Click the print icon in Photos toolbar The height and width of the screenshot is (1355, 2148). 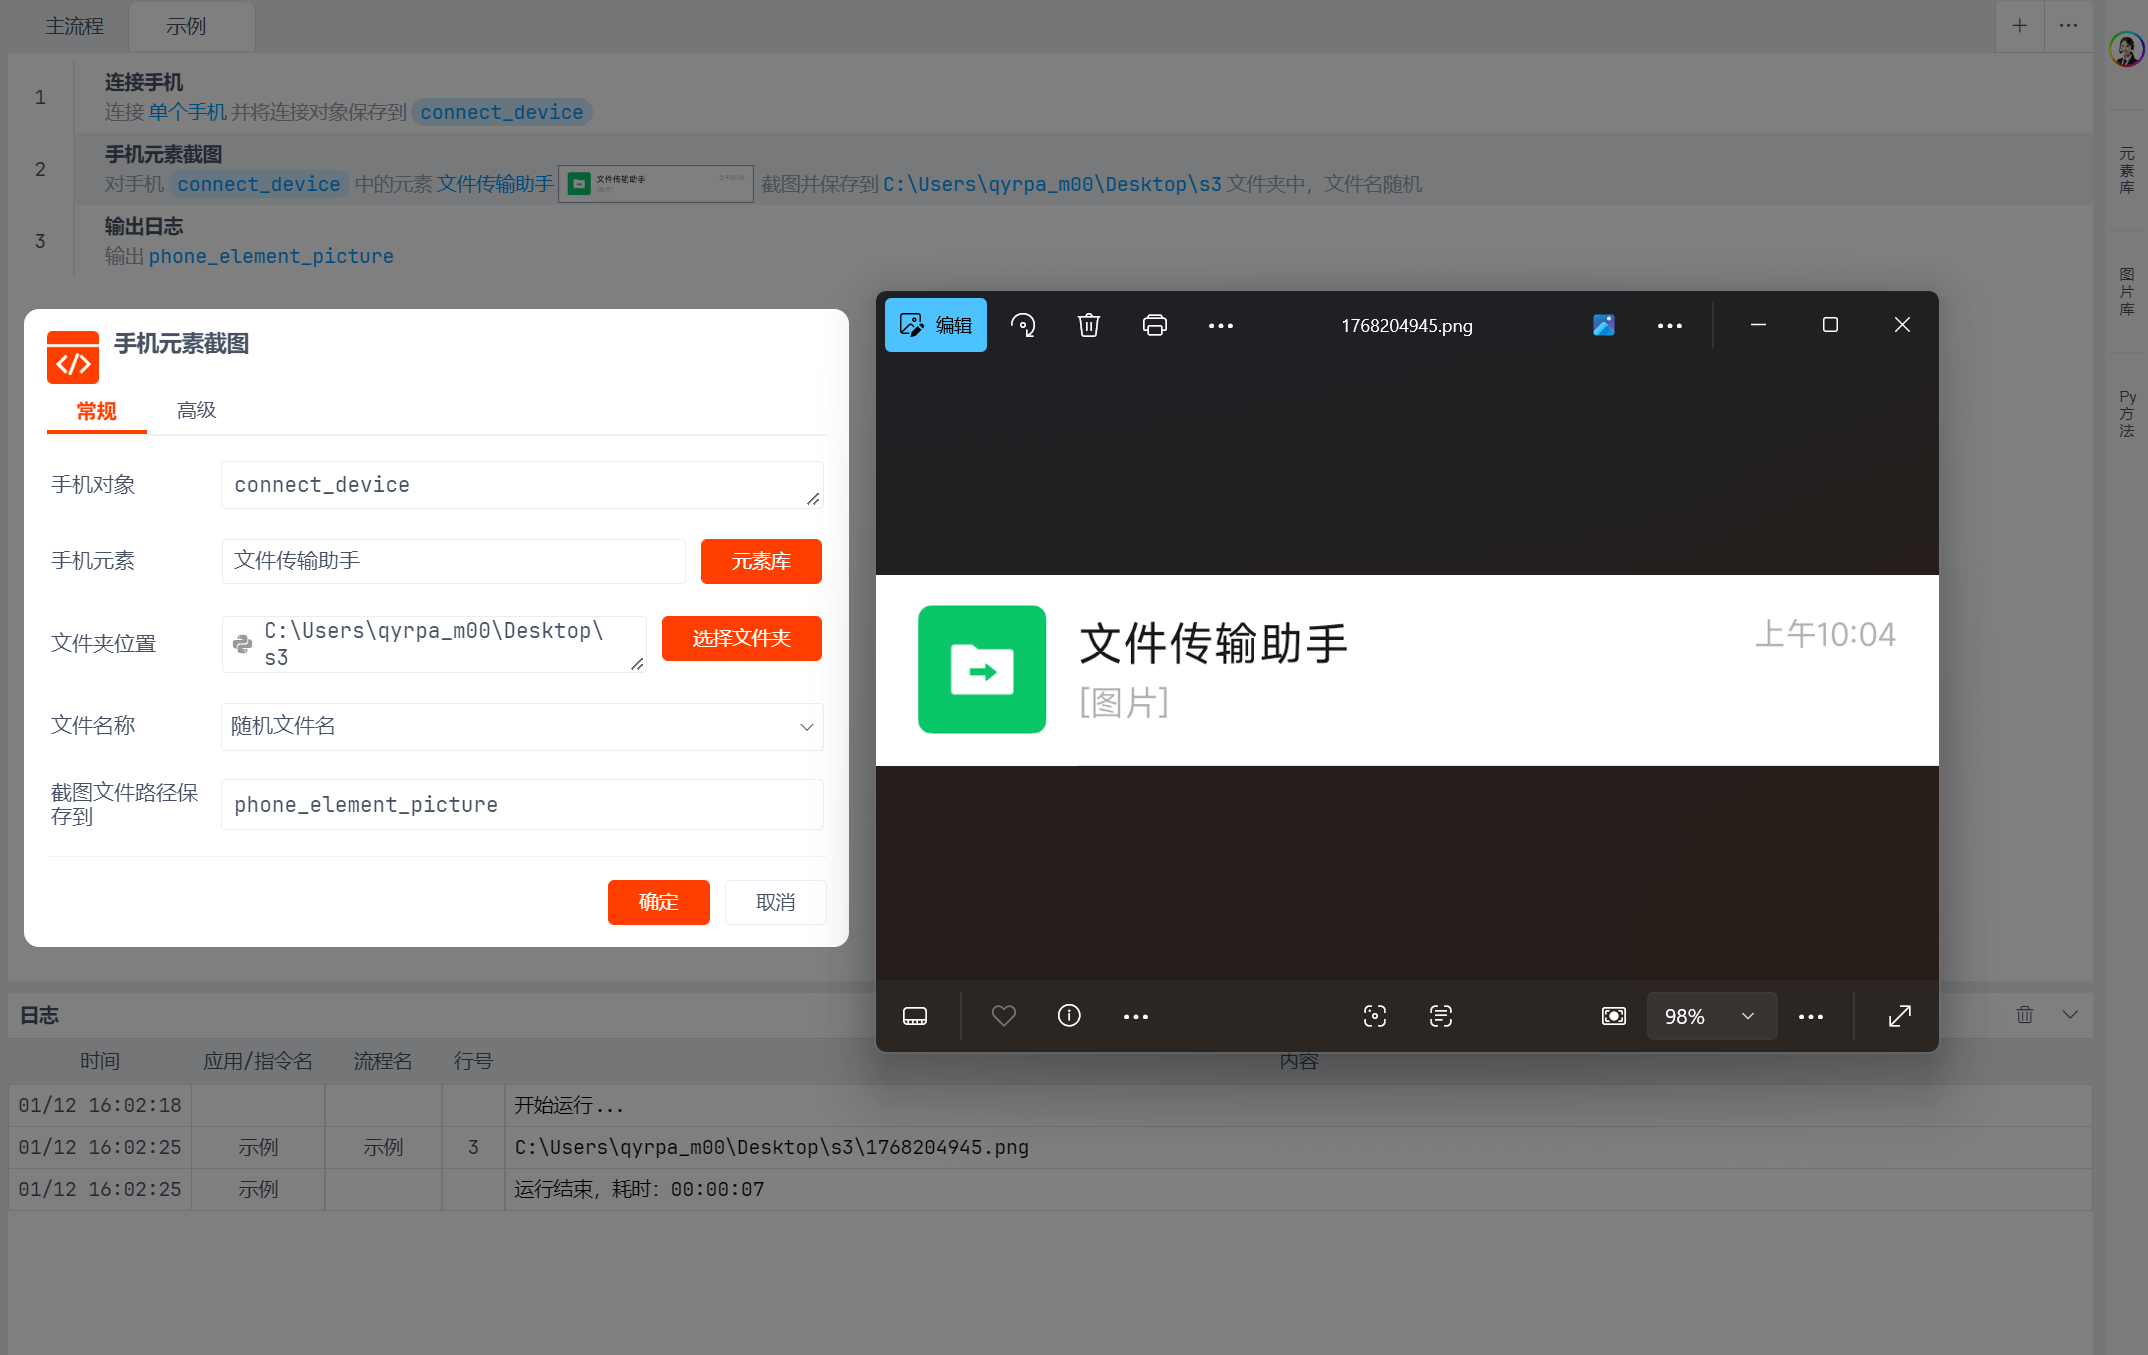point(1155,325)
